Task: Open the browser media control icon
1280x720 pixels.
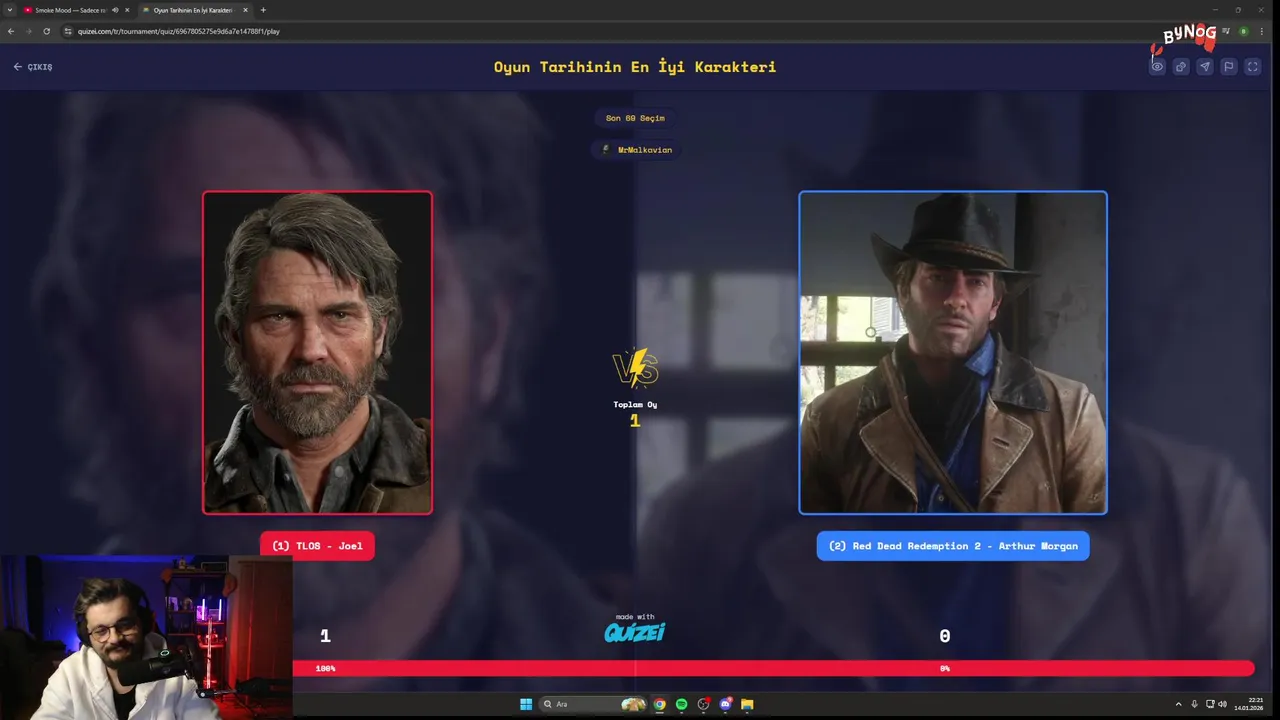Action: [x=1226, y=31]
